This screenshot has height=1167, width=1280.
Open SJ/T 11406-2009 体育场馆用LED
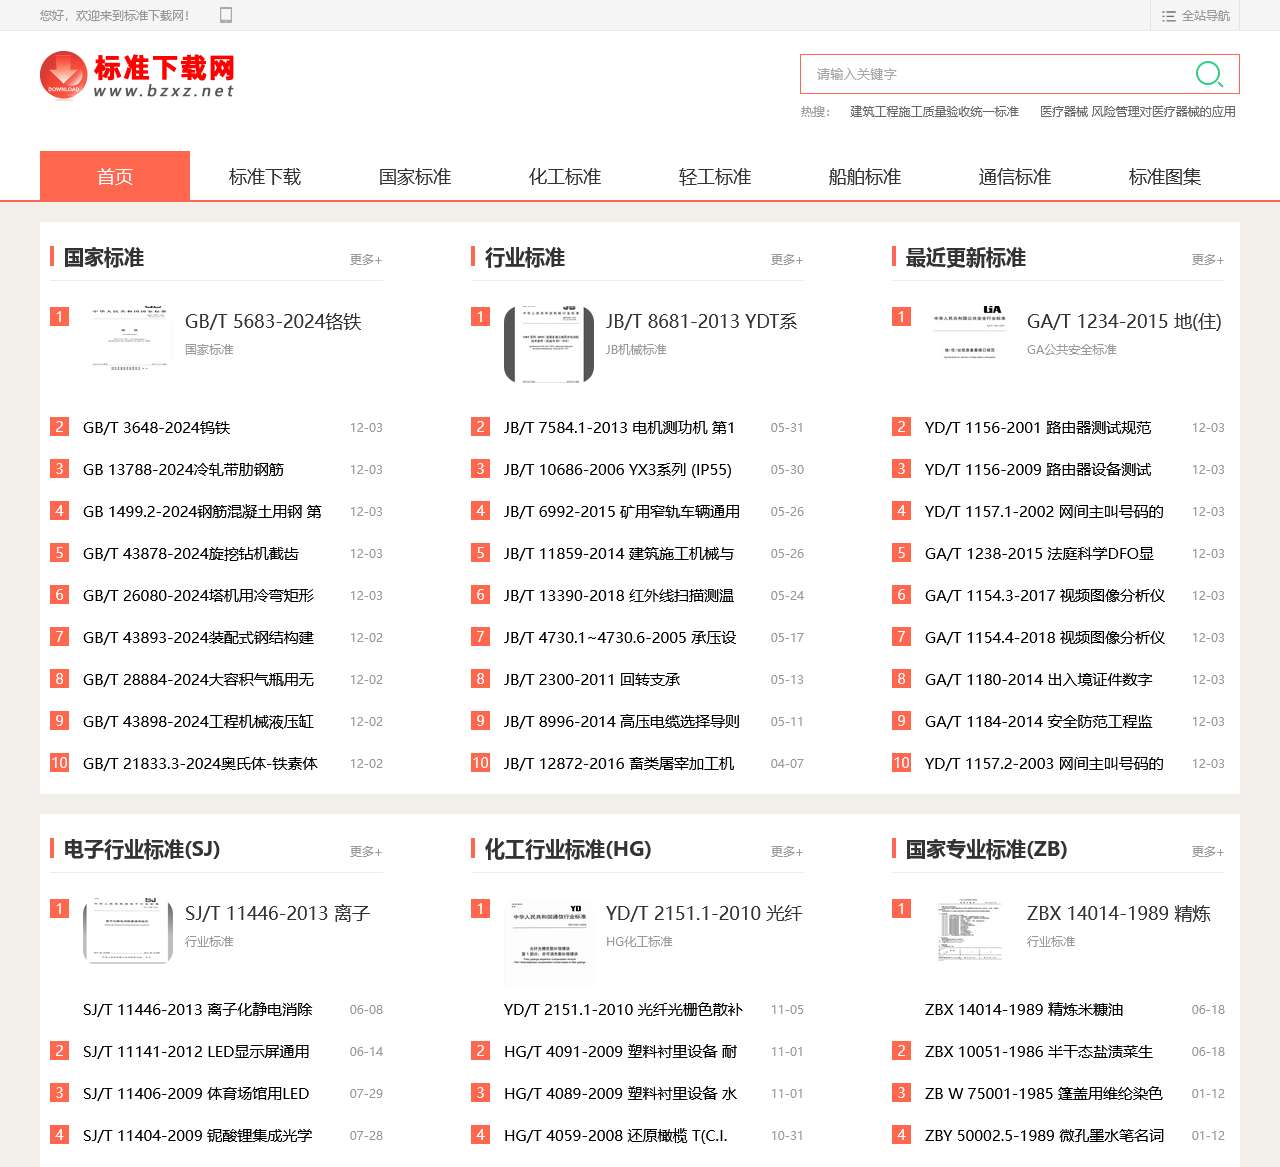click(x=196, y=1094)
